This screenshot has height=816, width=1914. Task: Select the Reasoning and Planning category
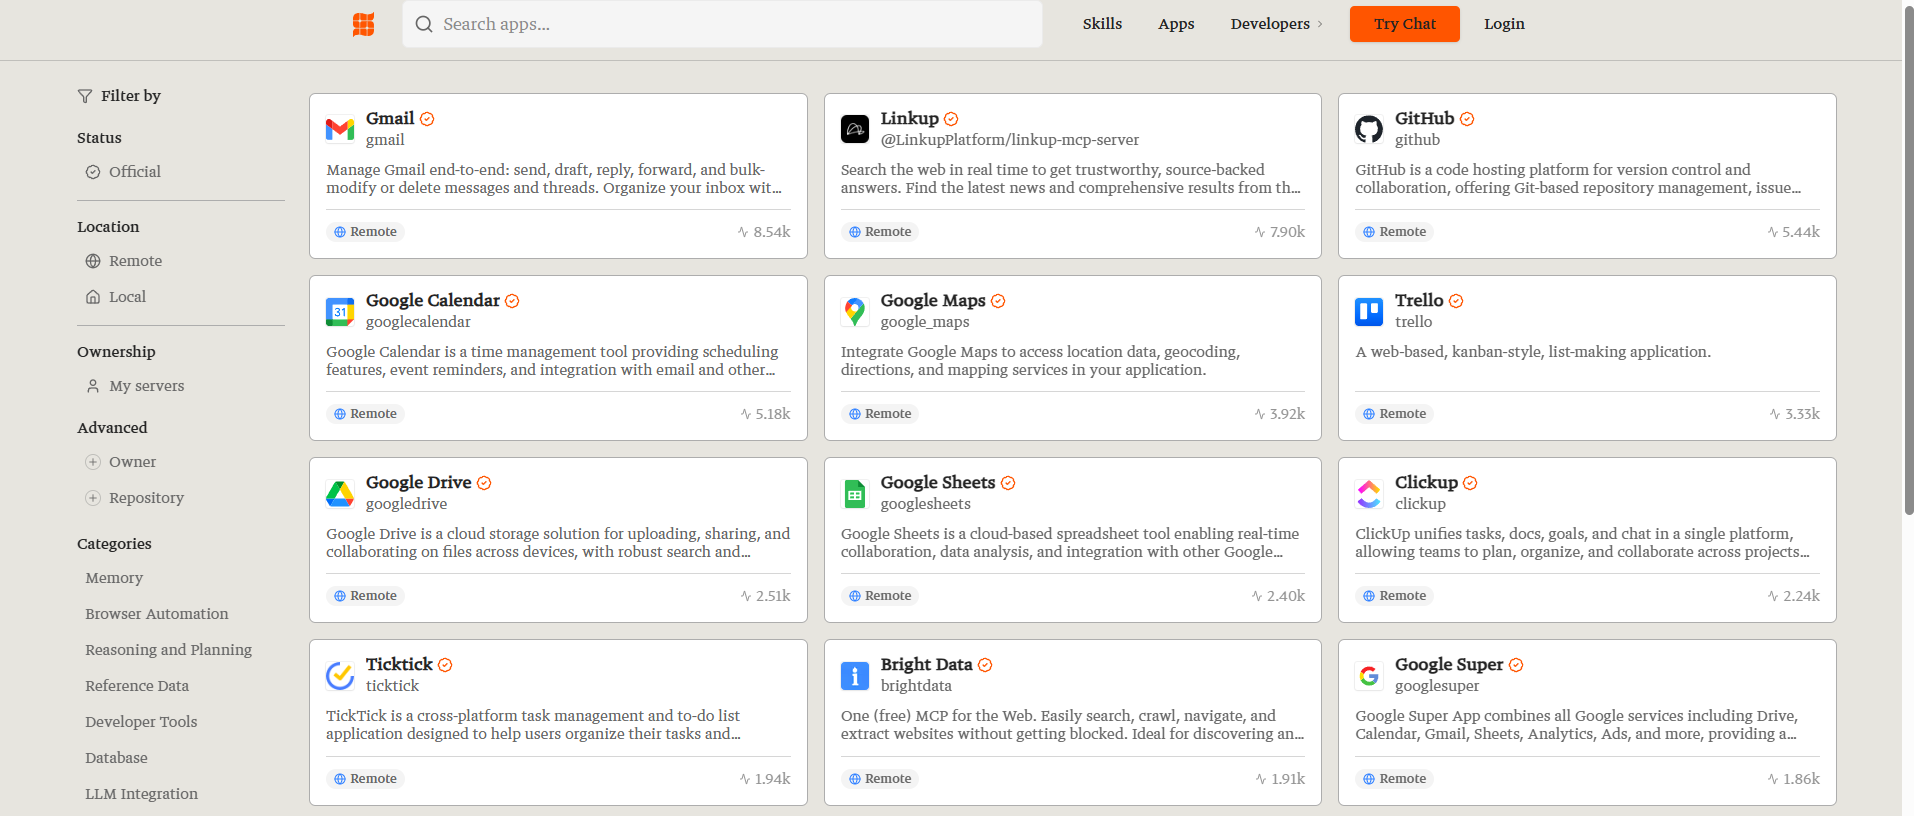pyautogui.click(x=169, y=650)
